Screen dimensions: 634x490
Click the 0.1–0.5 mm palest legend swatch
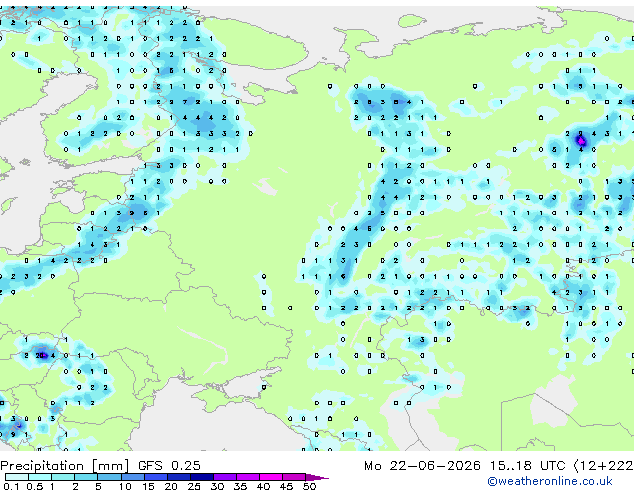[17, 477]
